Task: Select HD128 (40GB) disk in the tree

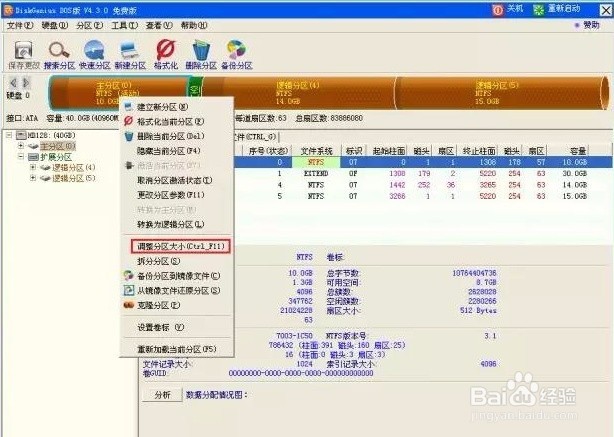Action: pyautogui.click(x=51, y=135)
